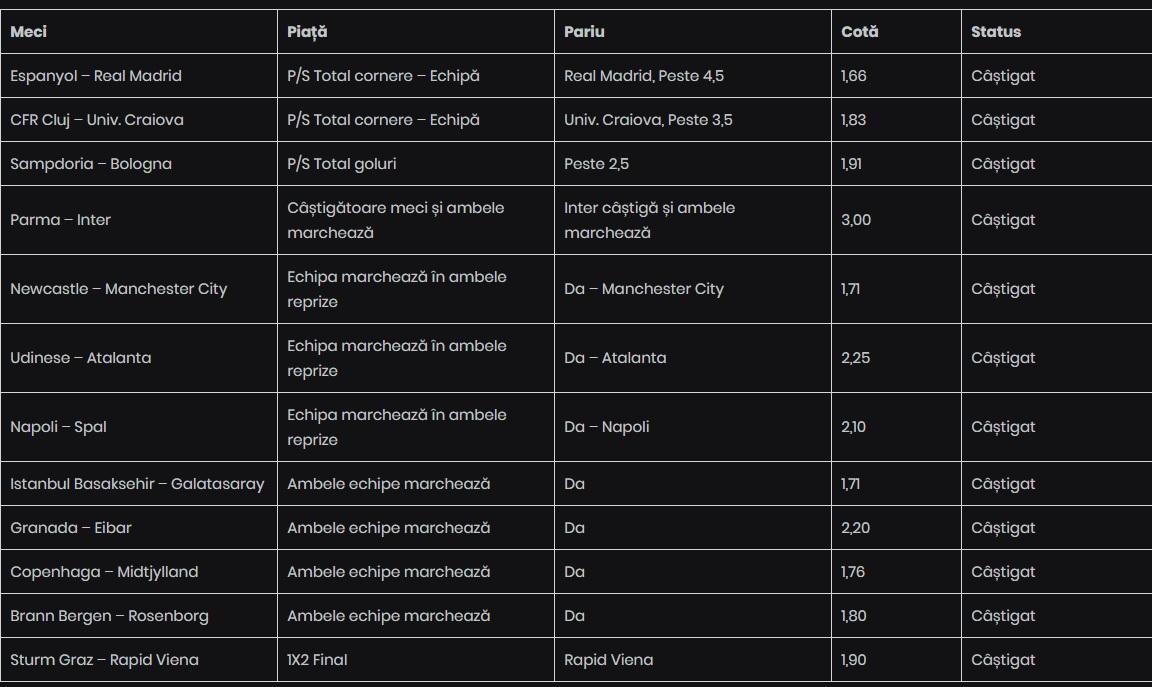The width and height of the screenshot is (1152, 687).
Task: Select the Espanyol – Real Madrid match cell
Action: 96,76
